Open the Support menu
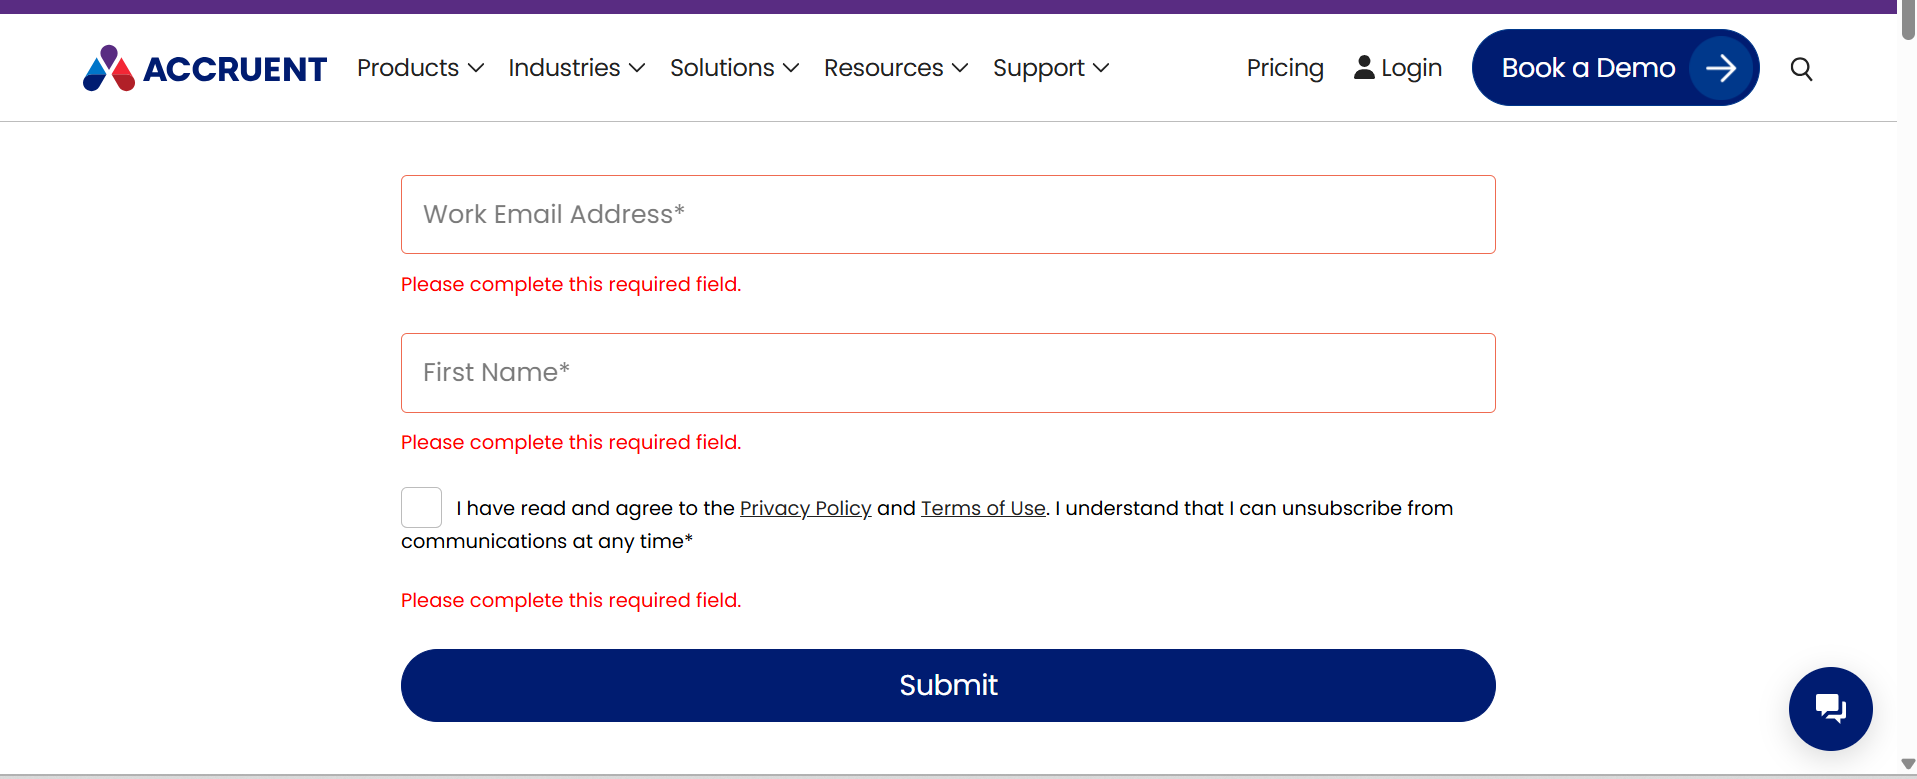 pos(1050,68)
